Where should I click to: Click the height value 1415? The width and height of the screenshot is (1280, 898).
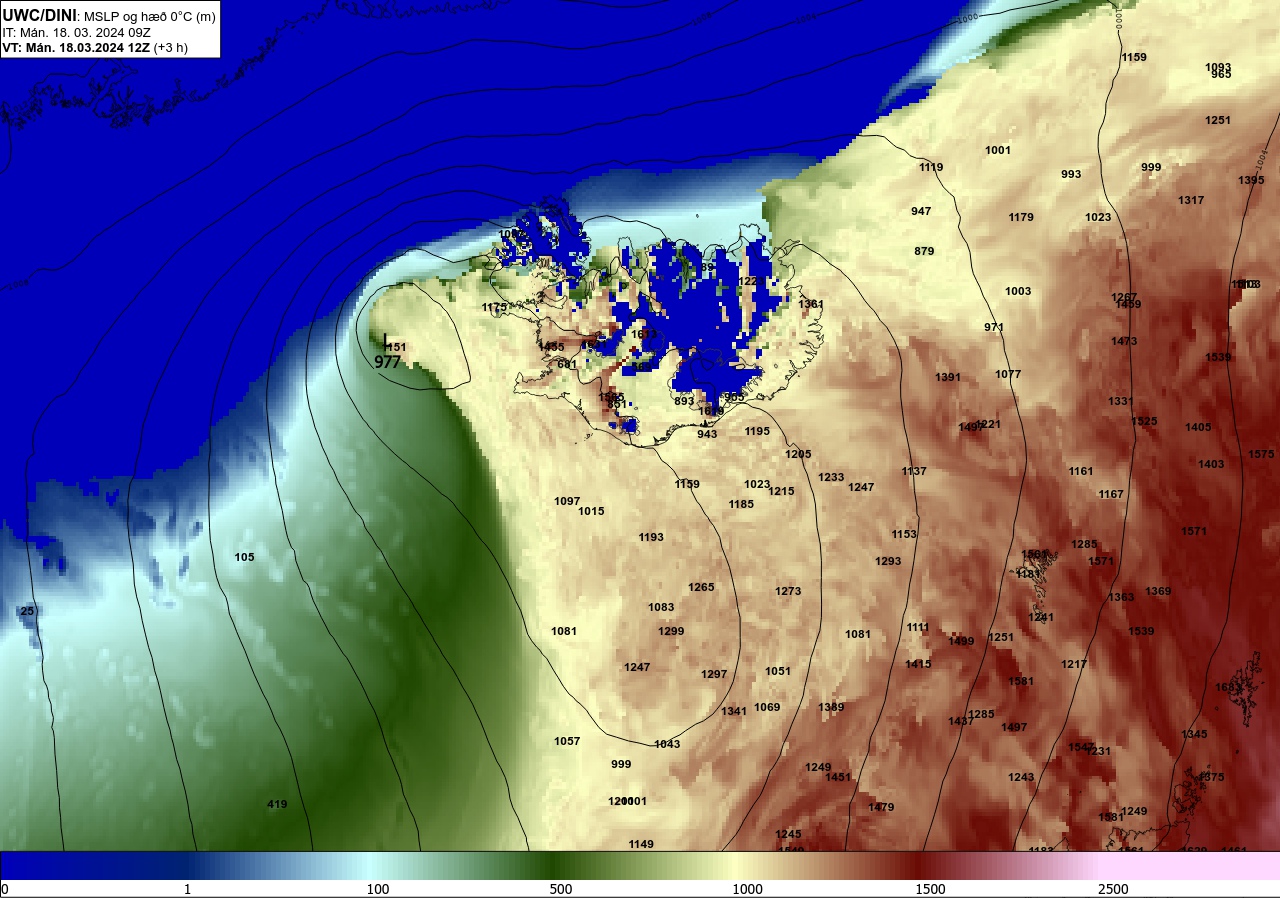[918, 664]
